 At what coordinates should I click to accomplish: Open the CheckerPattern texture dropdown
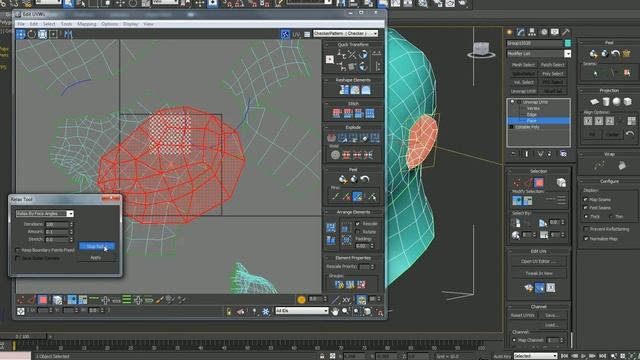[345, 33]
